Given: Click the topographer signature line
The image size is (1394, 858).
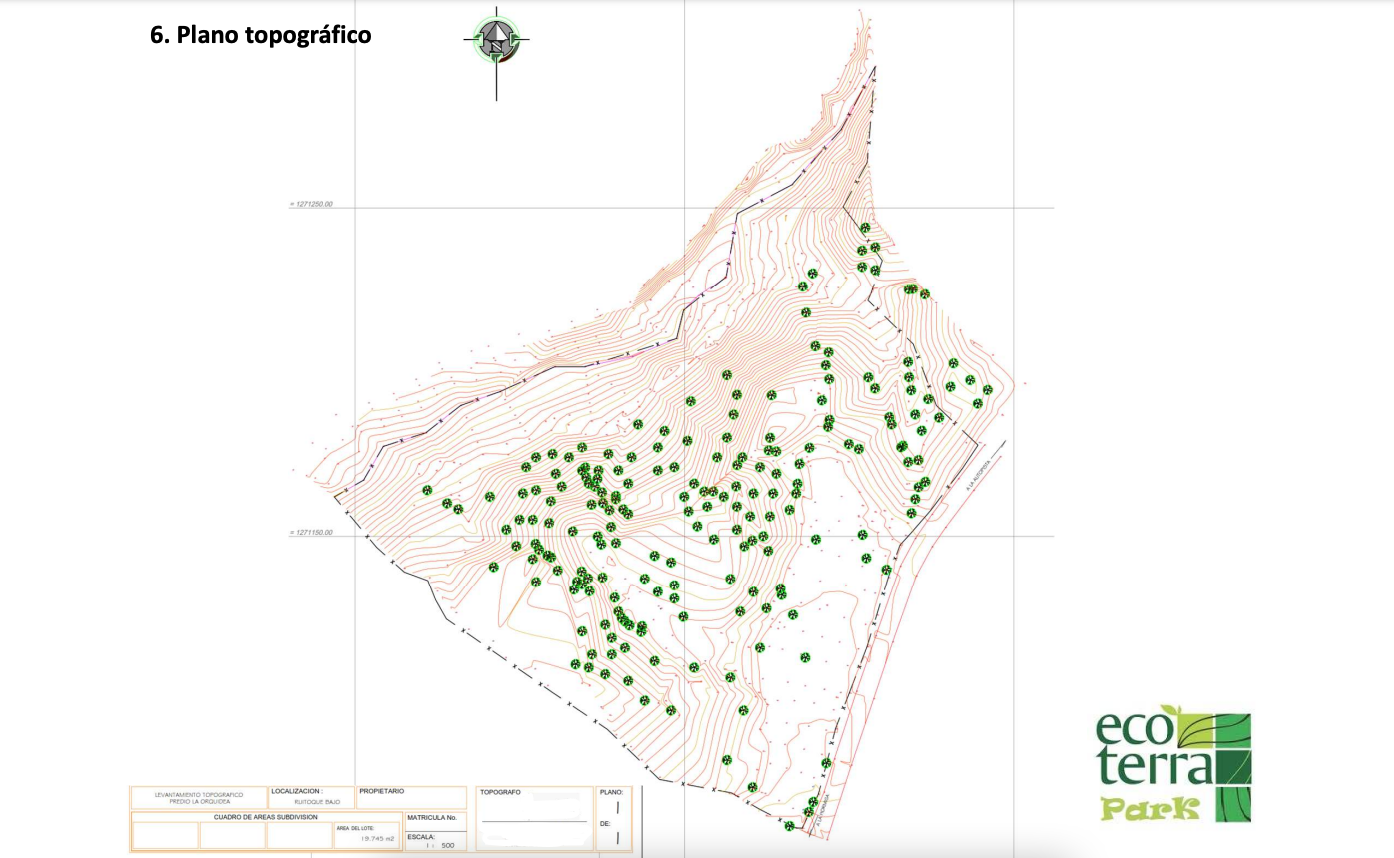Looking at the screenshot, I should tap(534, 821).
